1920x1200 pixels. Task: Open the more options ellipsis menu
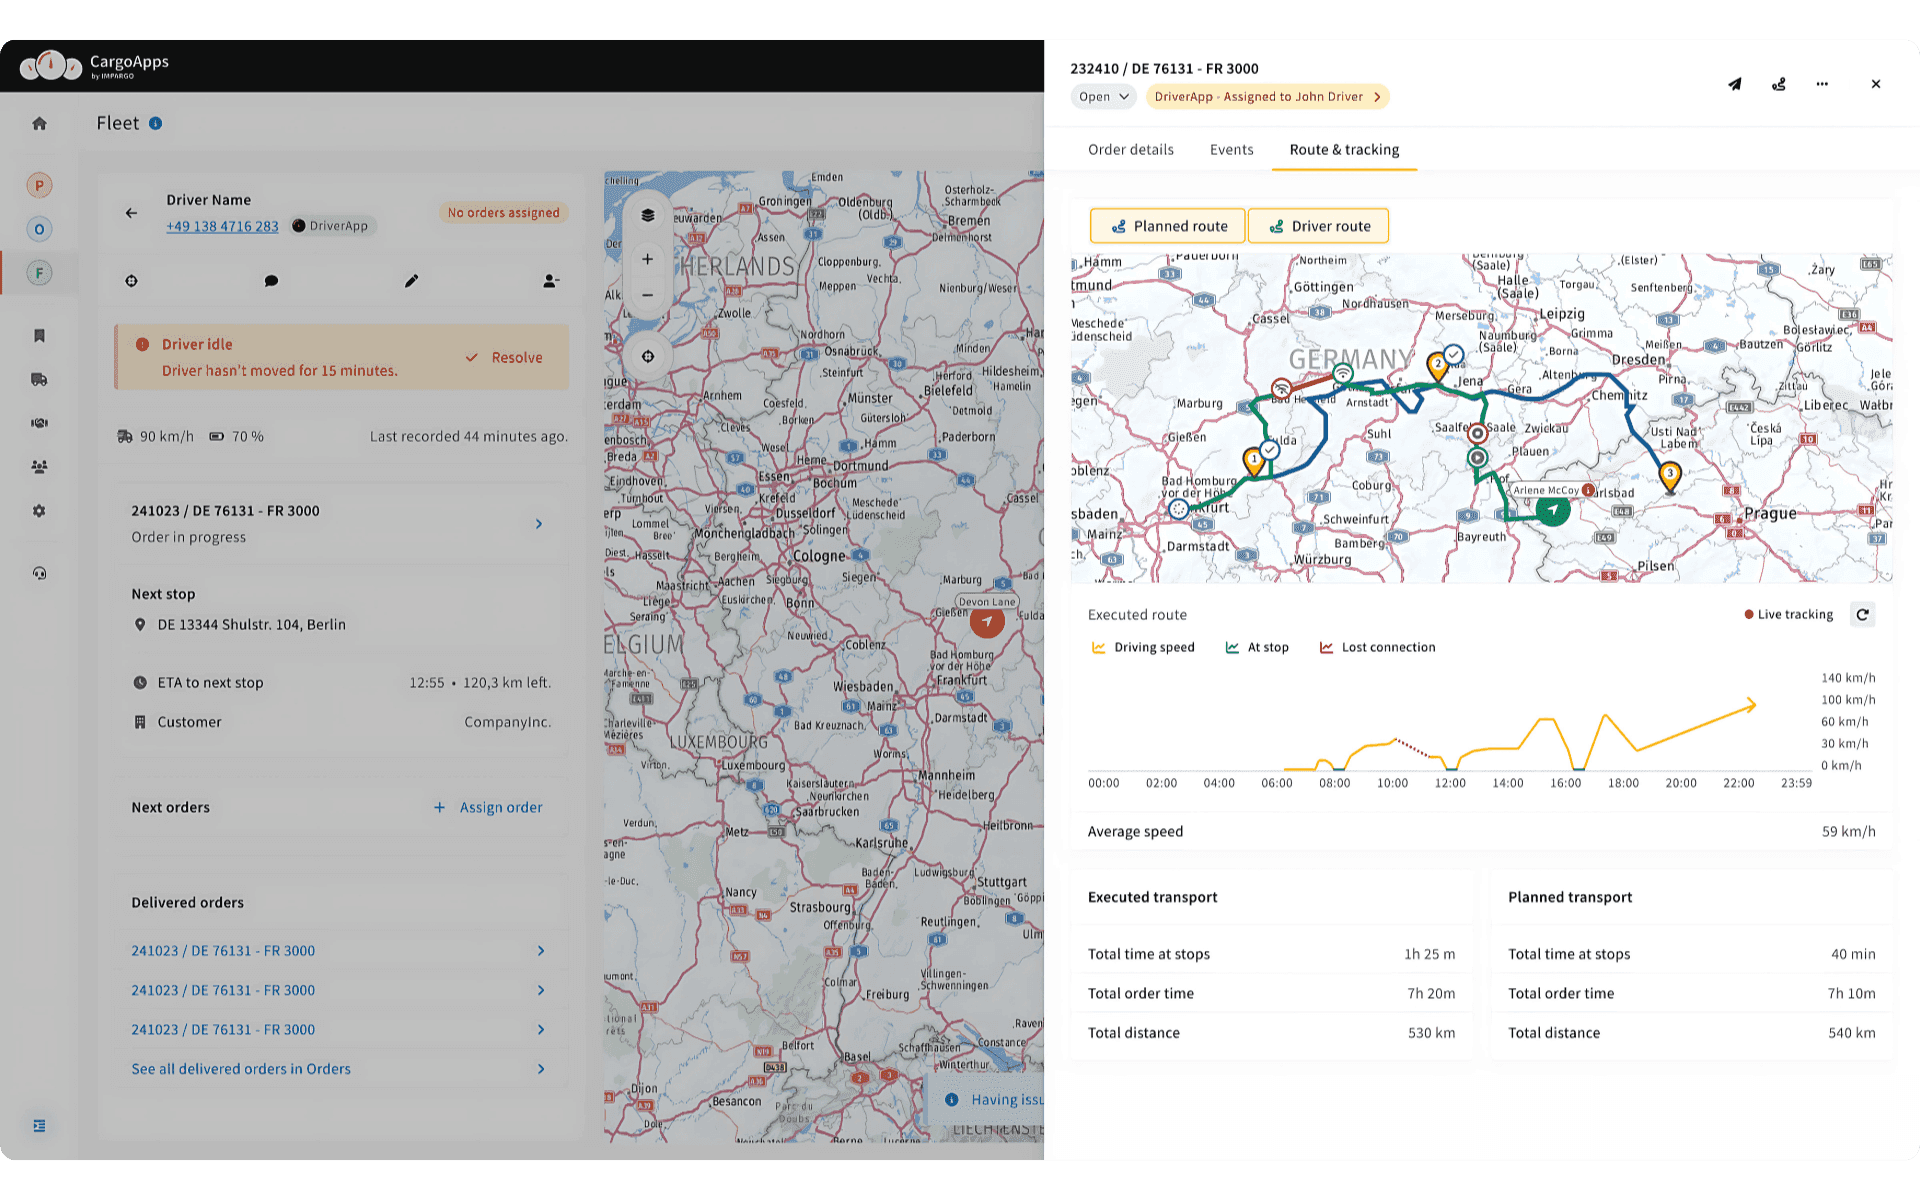1822,84
